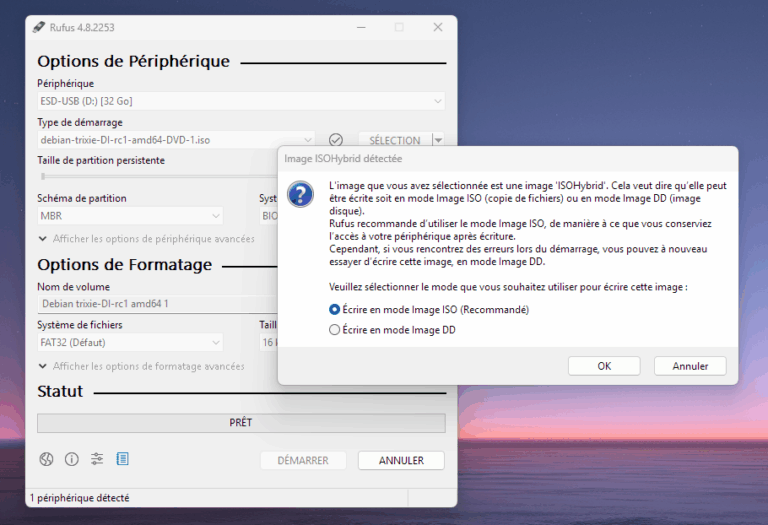Click the checksum checkmark icon next to SÉLECTION
This screenshot has width=768, height=525.
[336, 140]
